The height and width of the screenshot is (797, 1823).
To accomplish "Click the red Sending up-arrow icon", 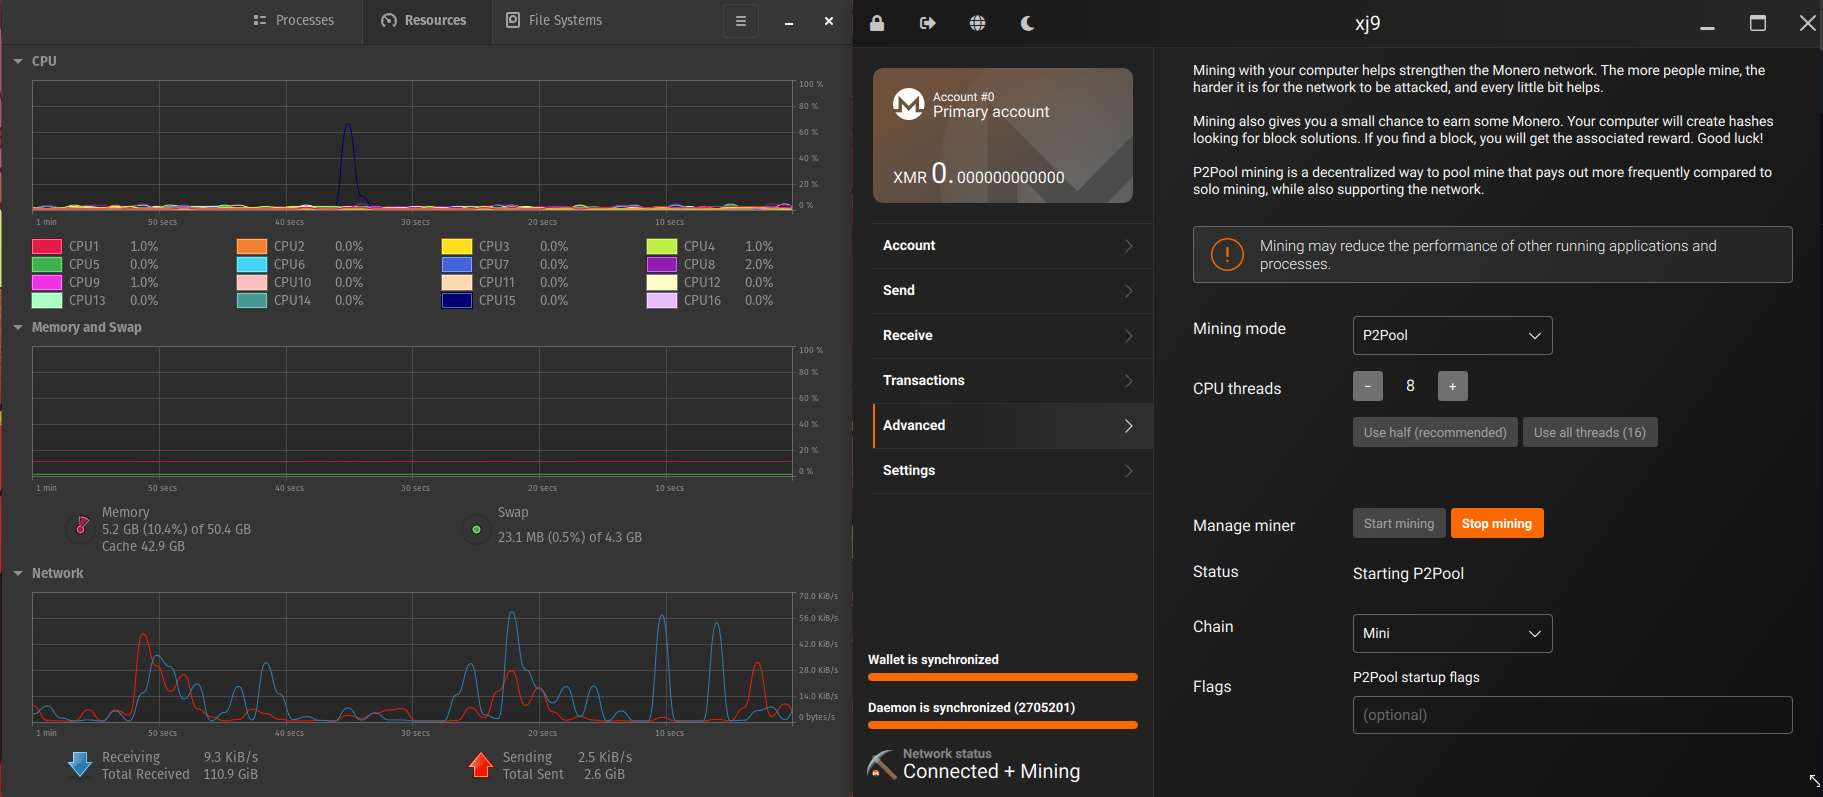I will pyautogui.click(x=481, y=765).
